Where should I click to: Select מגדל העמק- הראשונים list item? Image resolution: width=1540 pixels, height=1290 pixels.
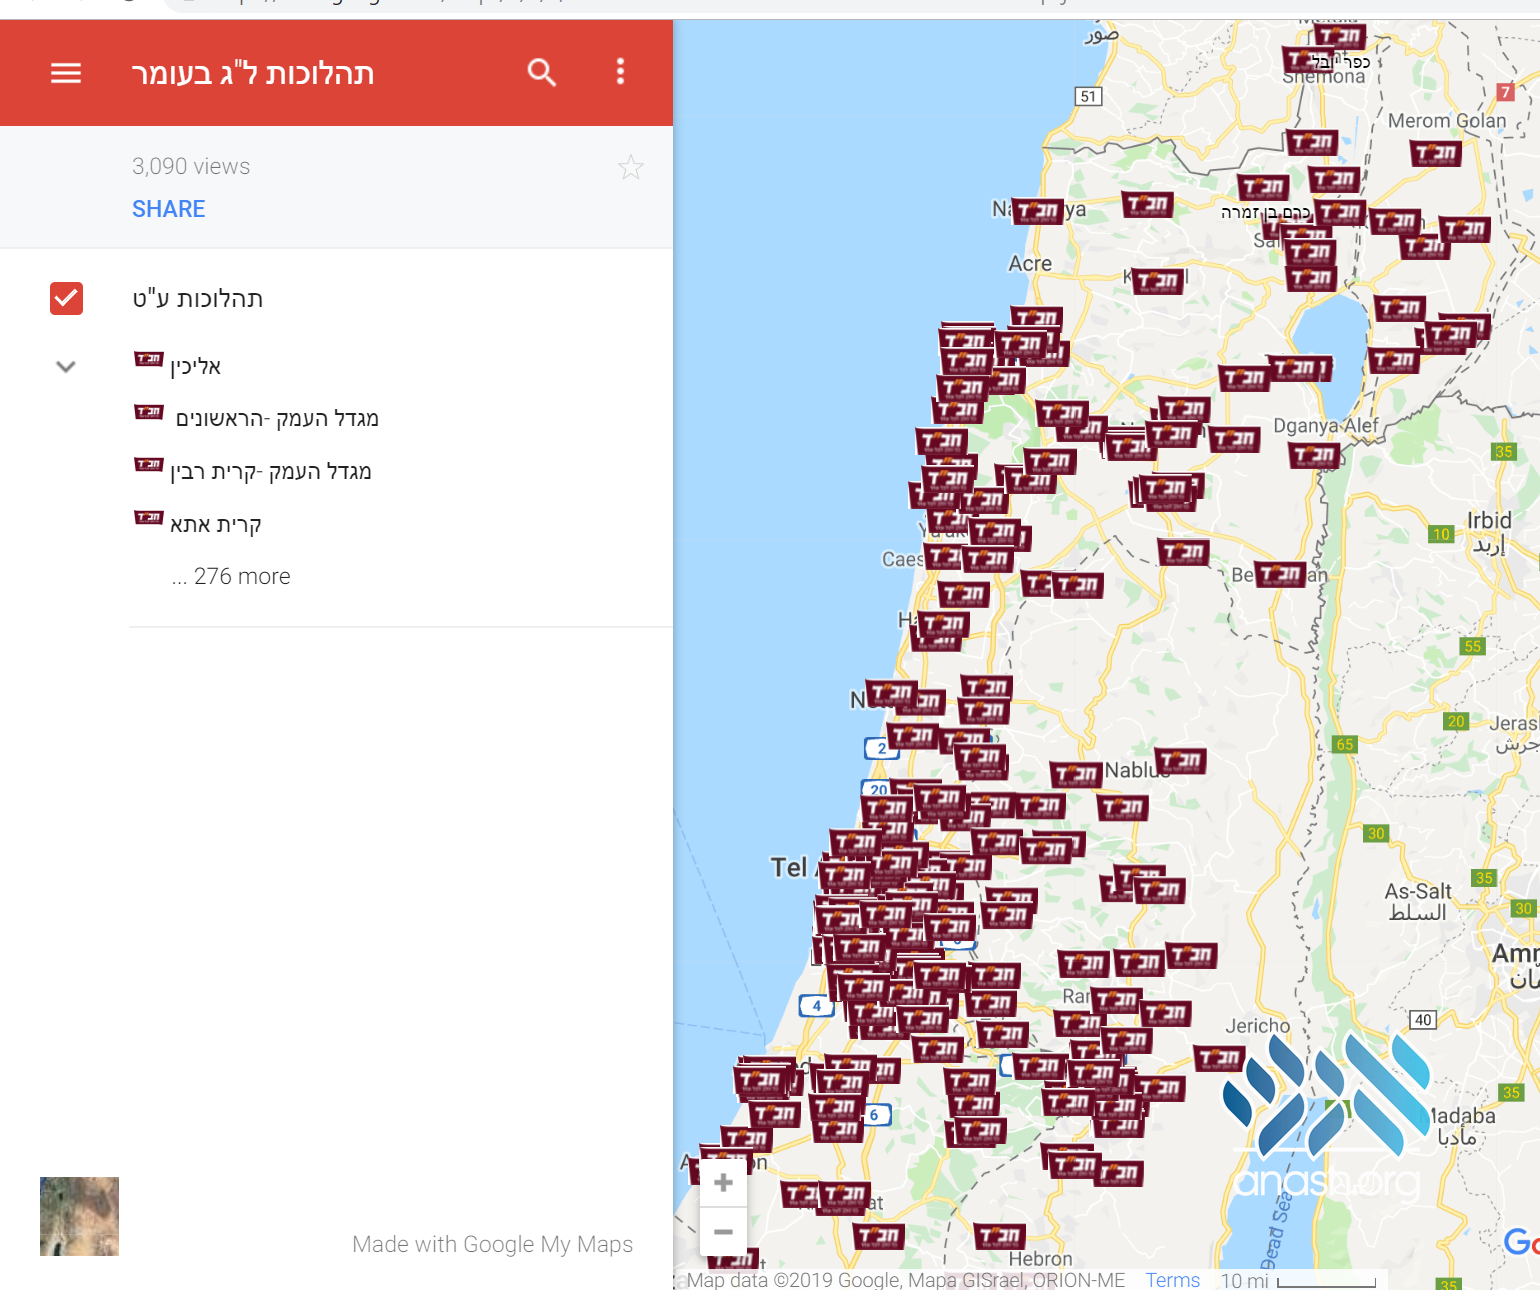tap(276, 418)
